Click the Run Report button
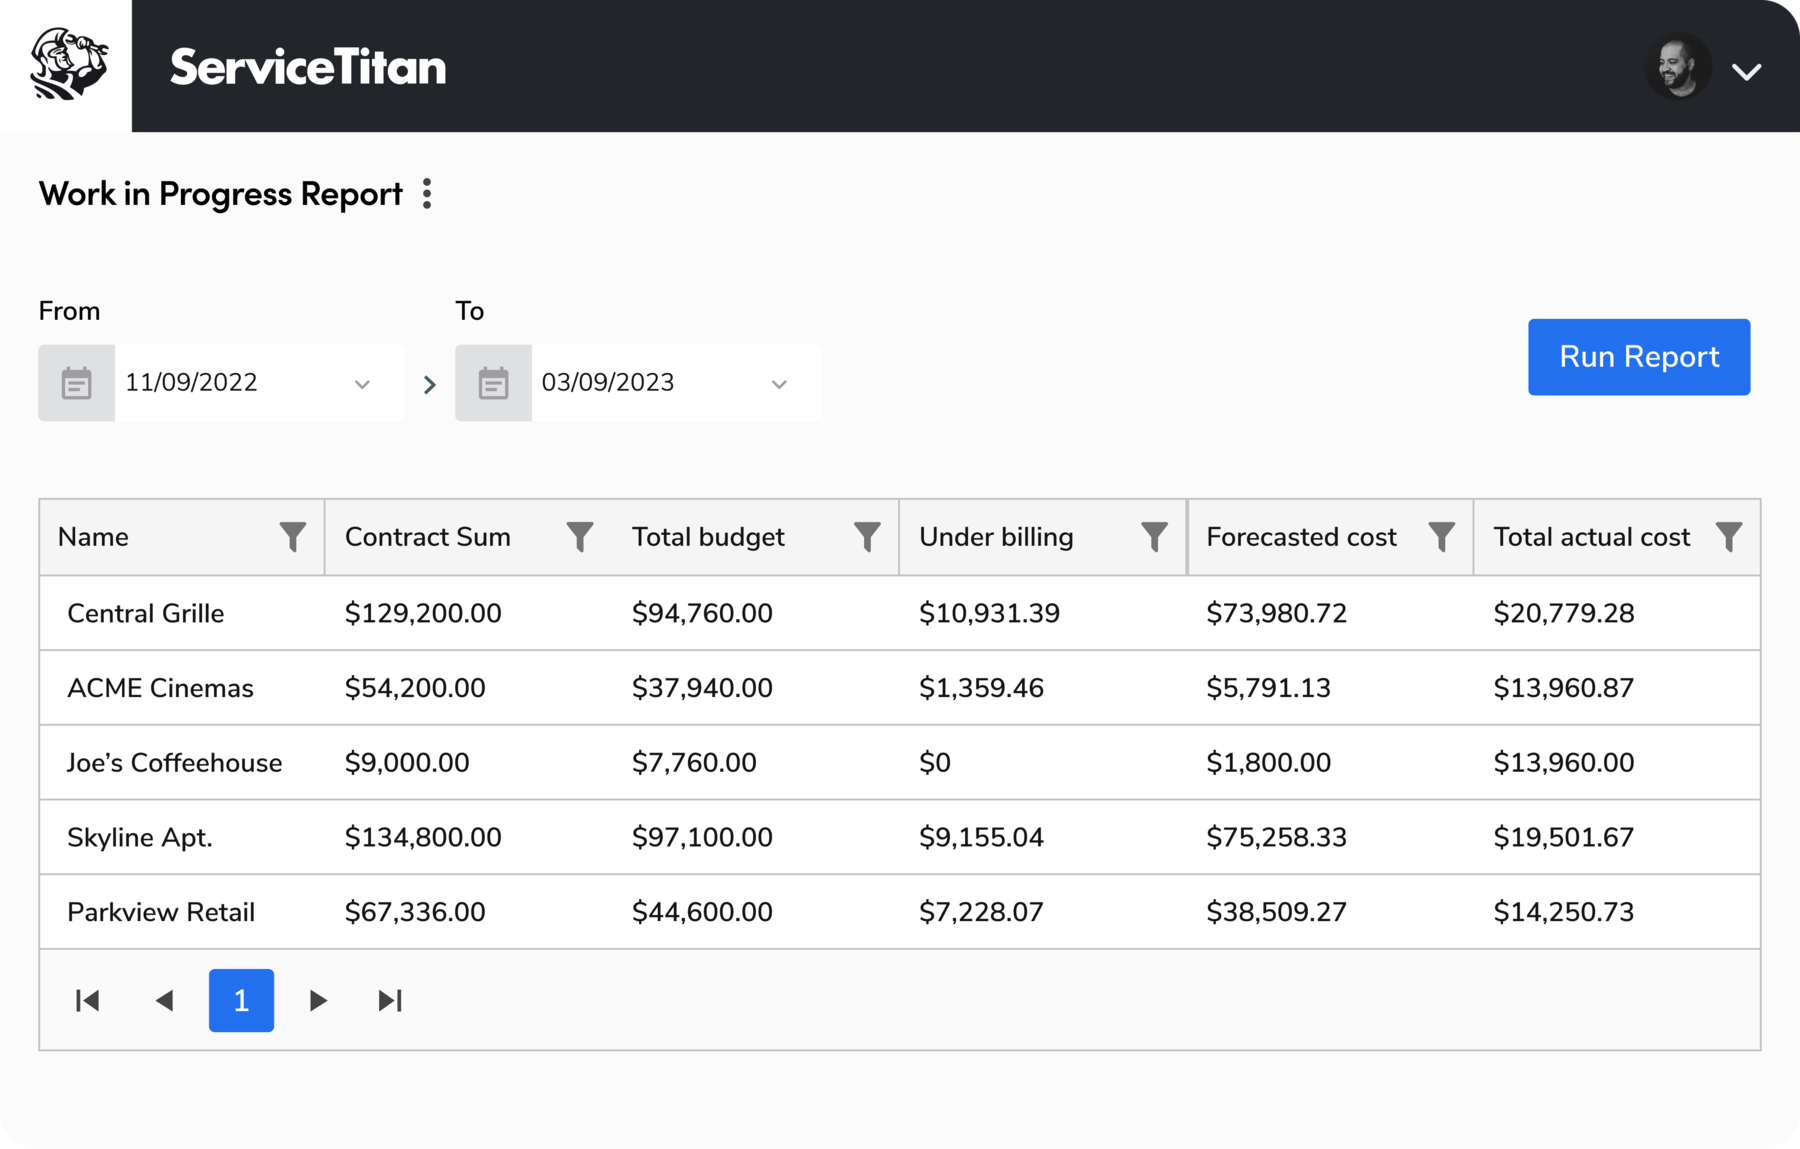1800x1149 pixels. point(1638,357)
